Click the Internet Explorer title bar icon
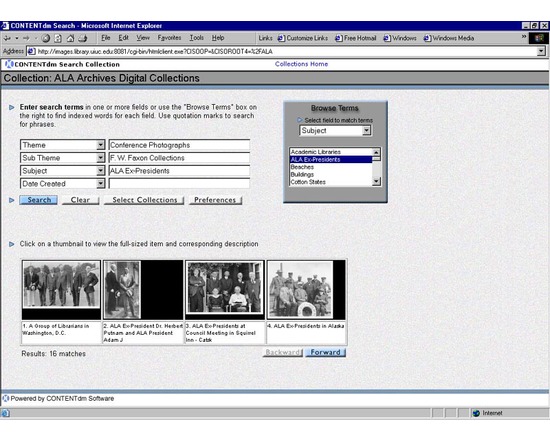This screenshot has height=440, width=550. coord(5,26)
